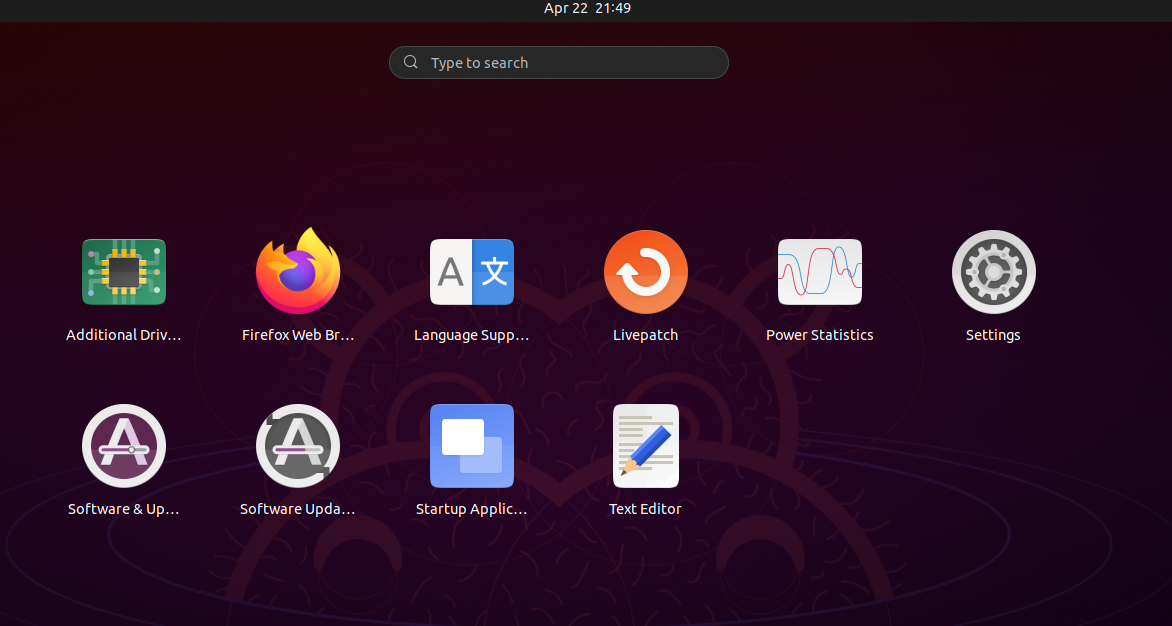Launch Software & Updates
The width and height of the screenshot is (1172, 626).
[x=124, y=446]
